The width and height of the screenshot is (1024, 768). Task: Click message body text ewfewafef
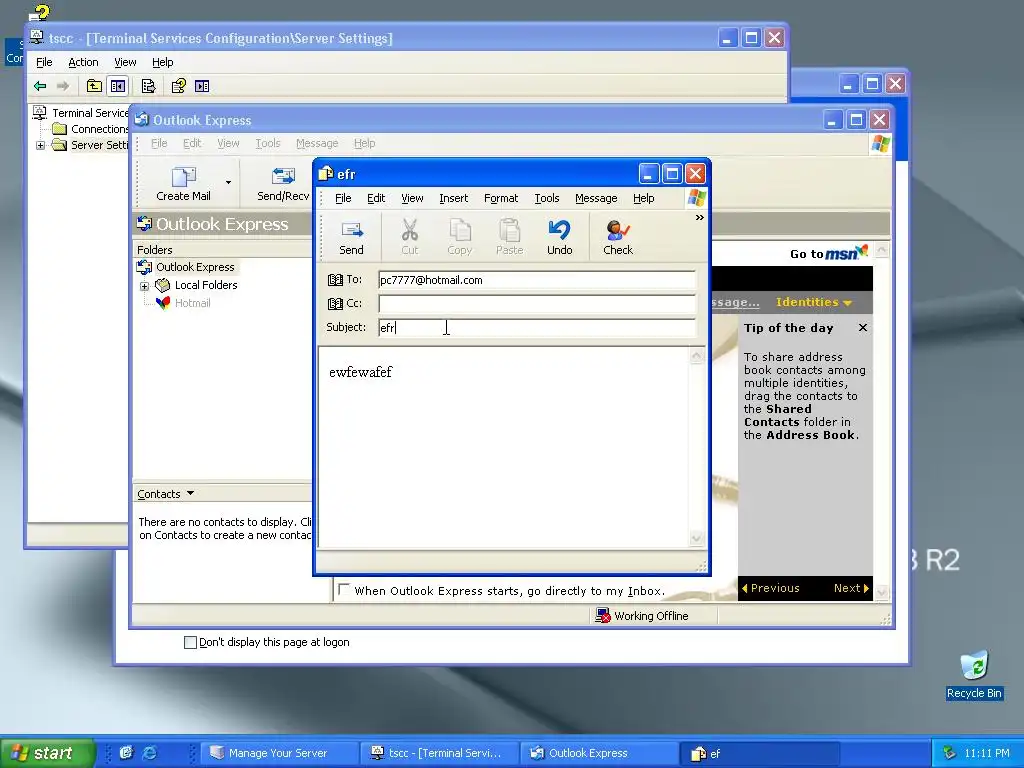(360, 372)
